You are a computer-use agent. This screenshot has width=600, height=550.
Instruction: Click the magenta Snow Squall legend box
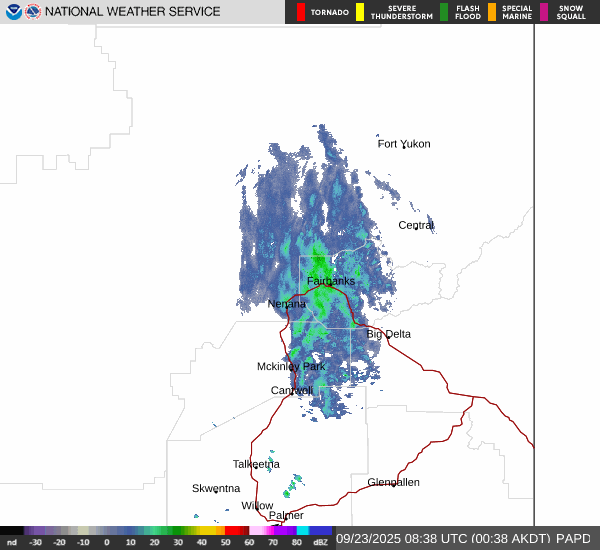point(544,12)
